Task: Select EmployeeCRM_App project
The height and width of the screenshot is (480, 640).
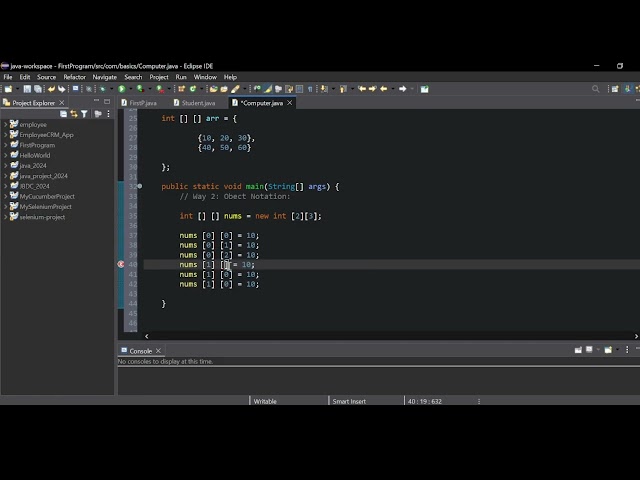Action: [x=46, y=135]
